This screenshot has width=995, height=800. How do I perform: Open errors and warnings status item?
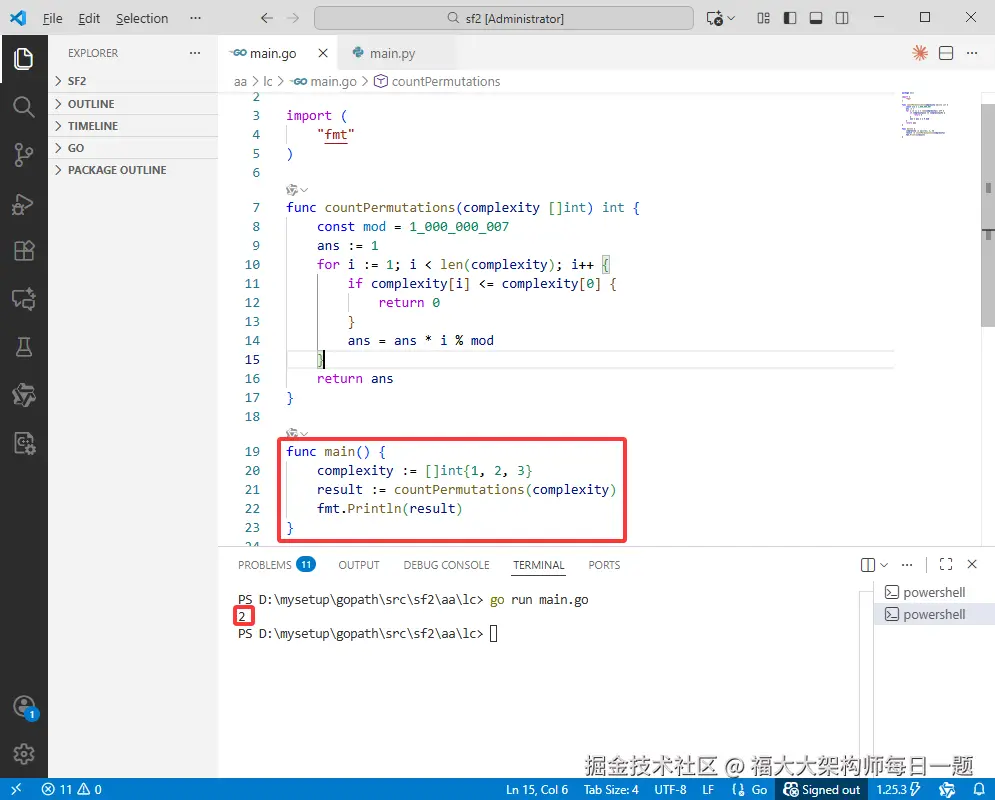[72, 789]
